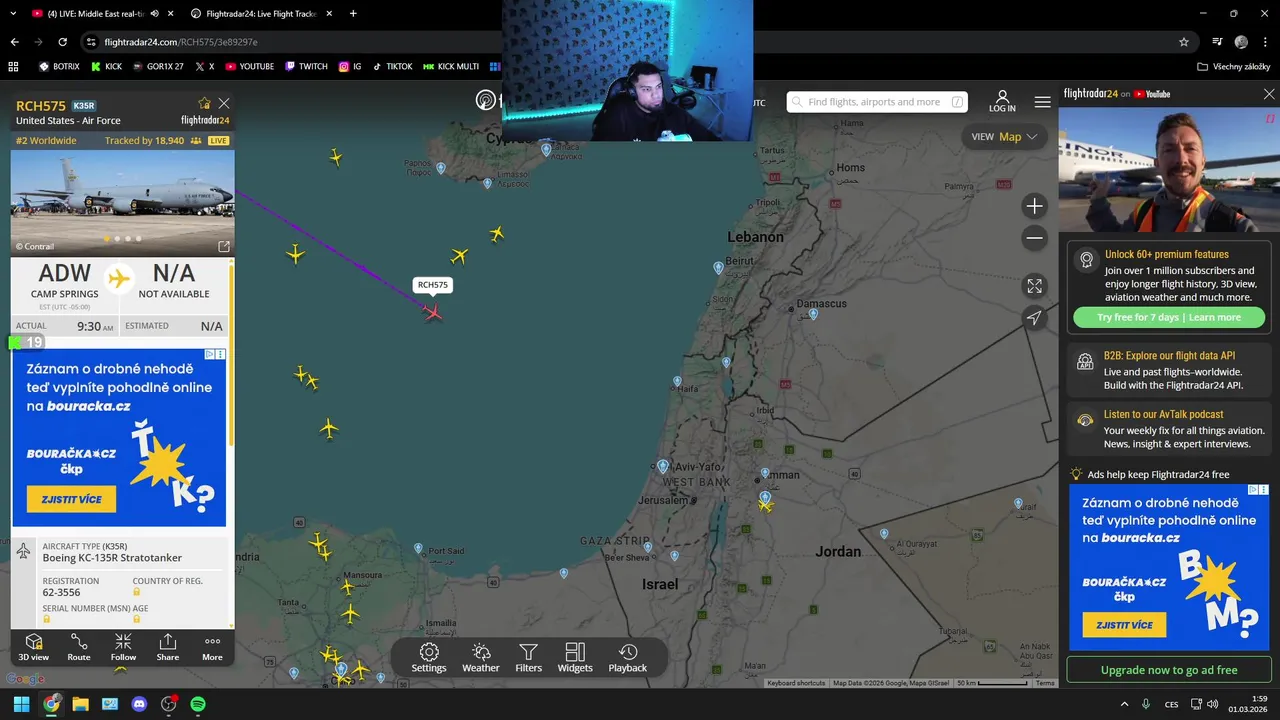The width and height of the screenshot is (1280, 720).
Task: Open the 3D view for RCH575
Action: click(x=33, y=647)
